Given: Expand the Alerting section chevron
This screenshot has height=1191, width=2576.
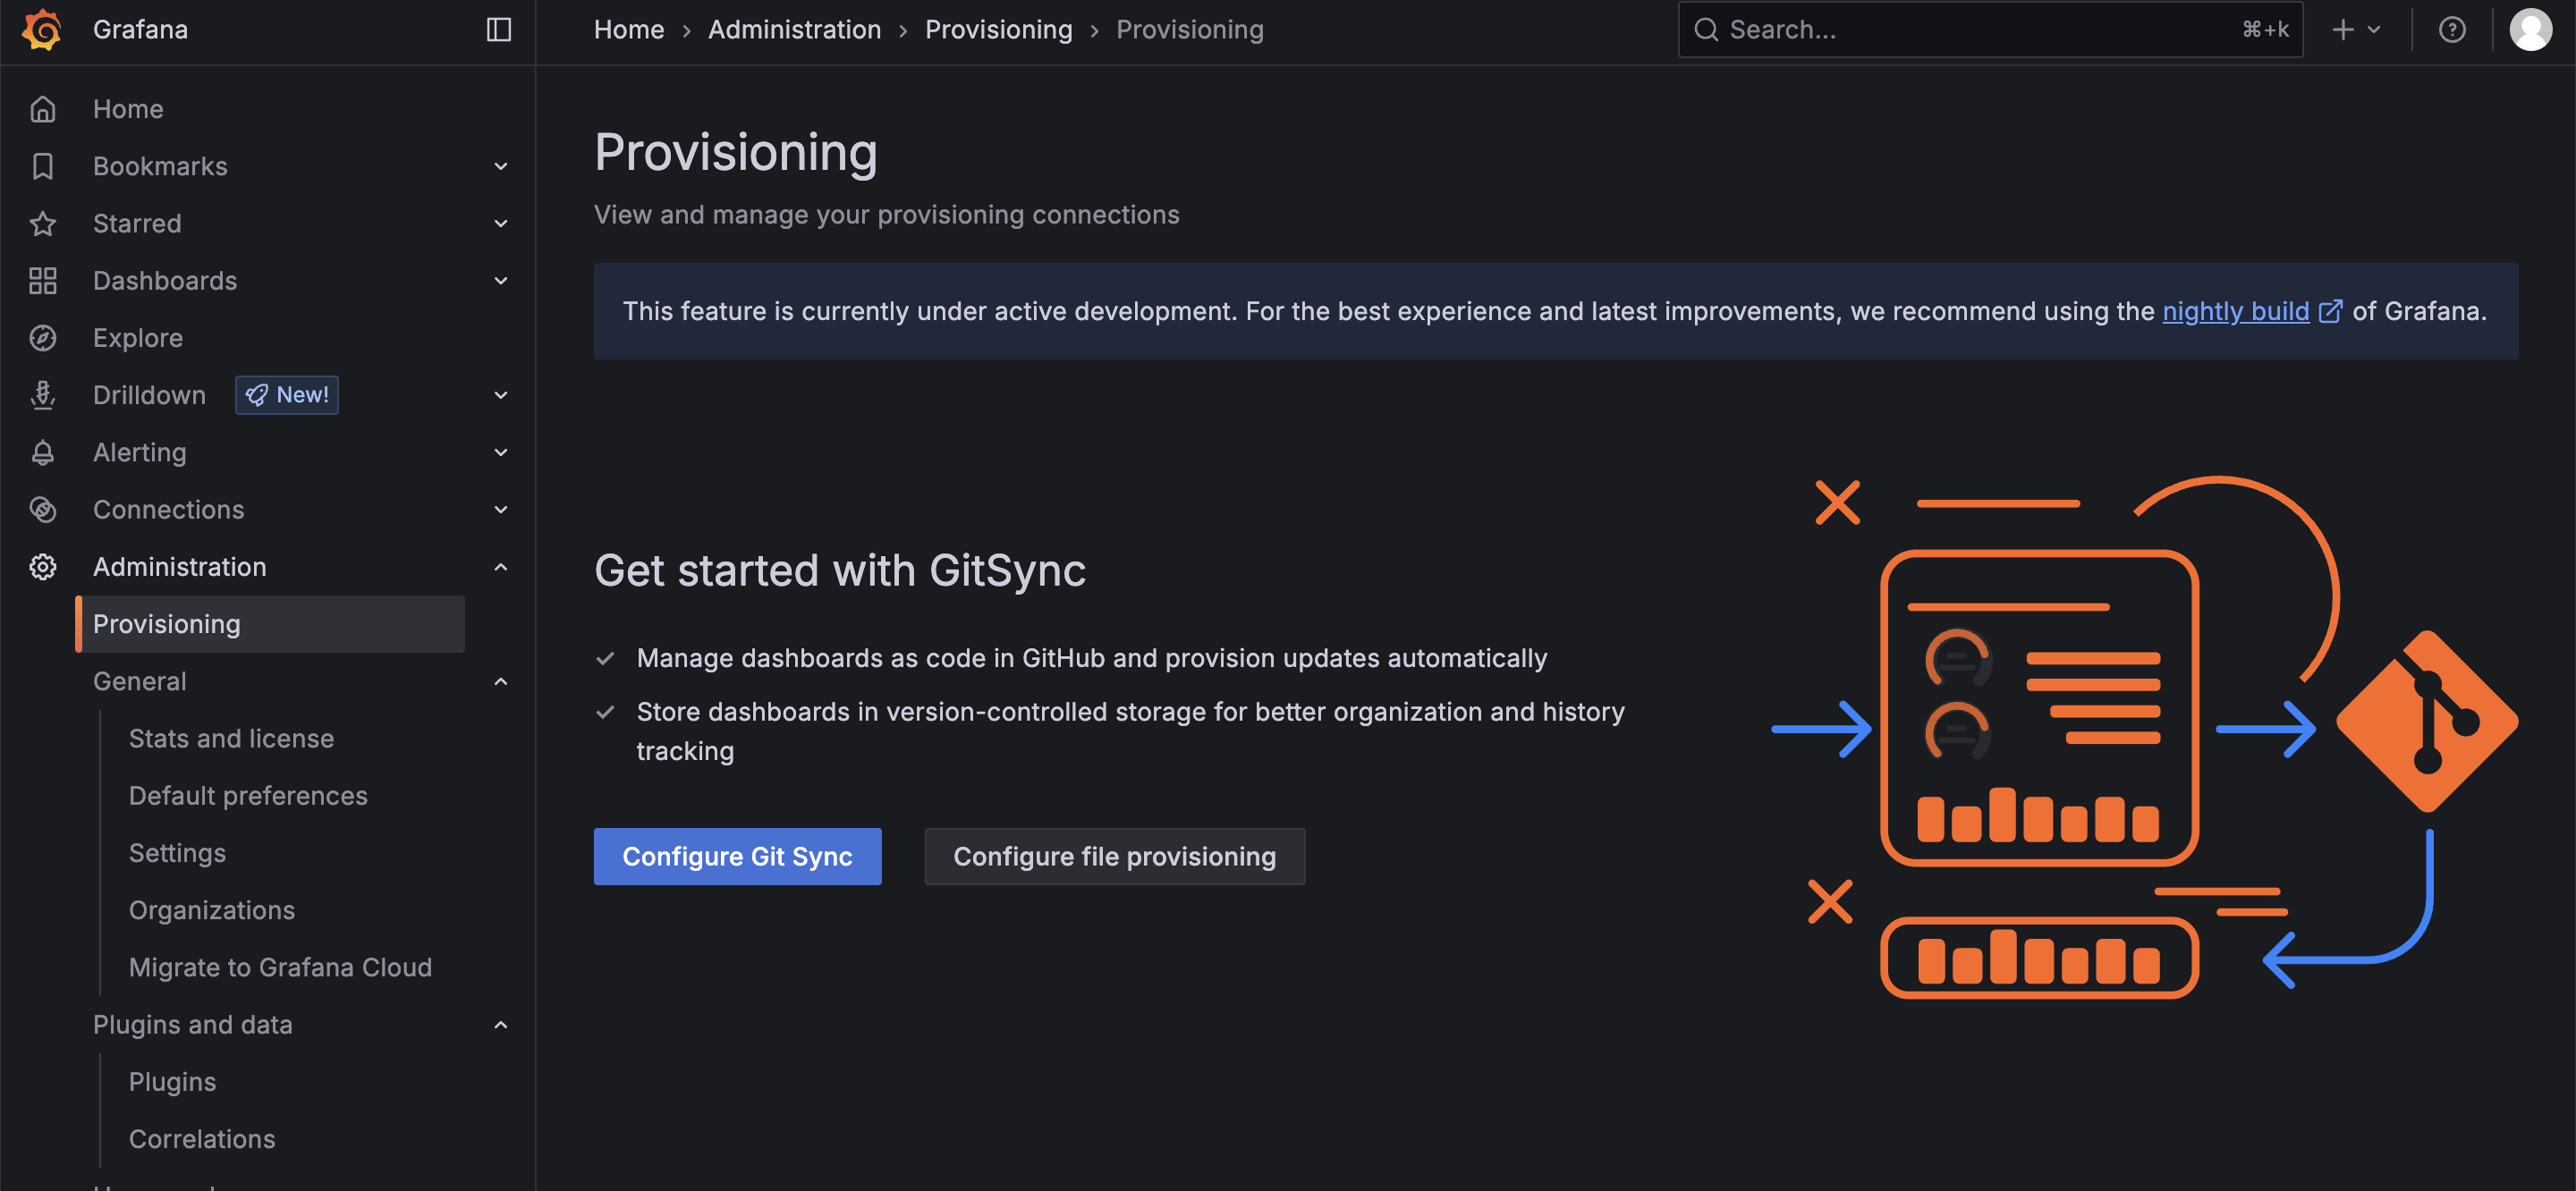Looking at the screenshot, I should [x=501, y=452].
